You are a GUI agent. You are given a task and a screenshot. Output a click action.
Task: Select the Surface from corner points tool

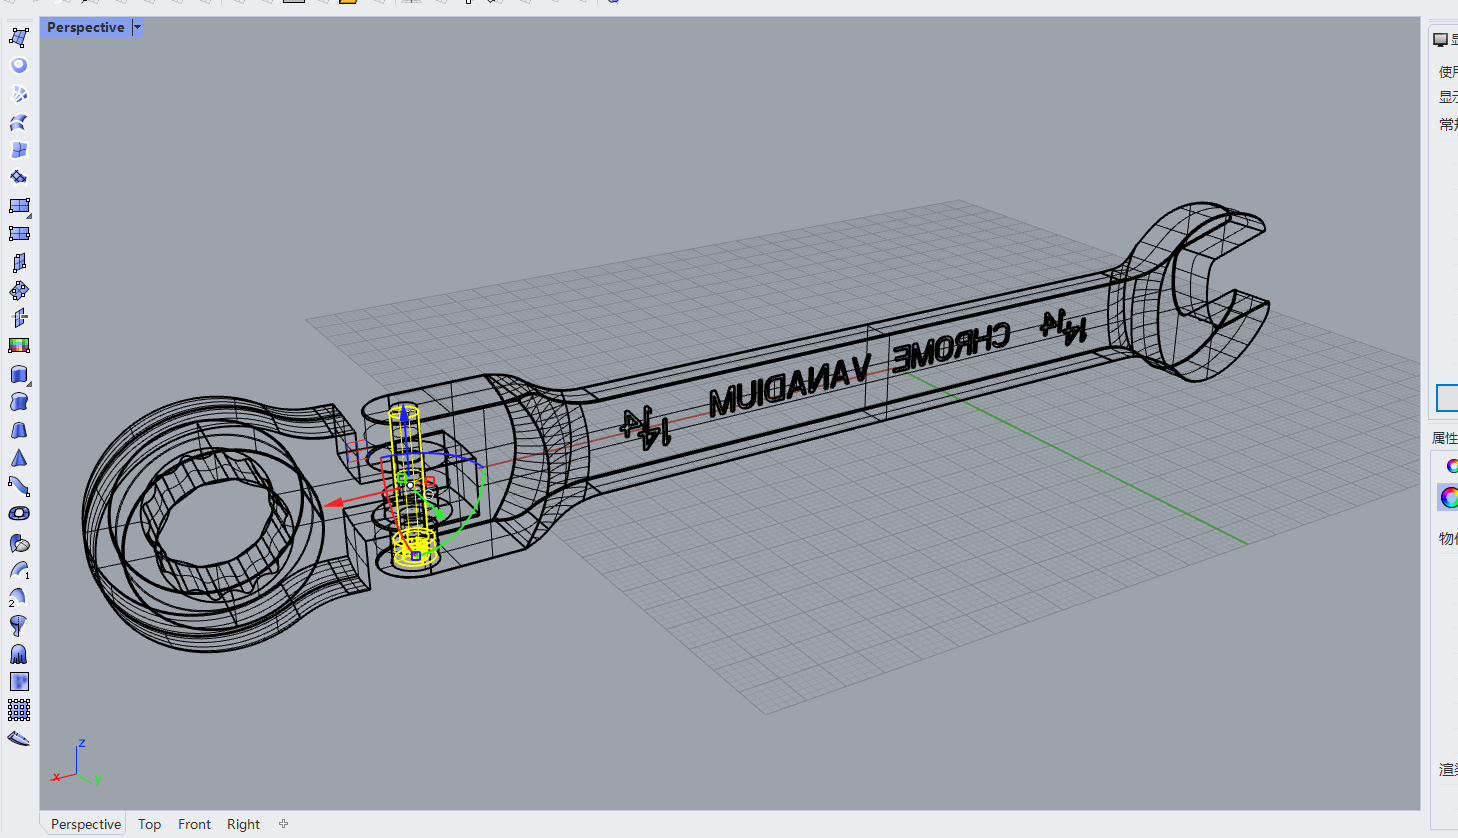click(x=18, y=38)
